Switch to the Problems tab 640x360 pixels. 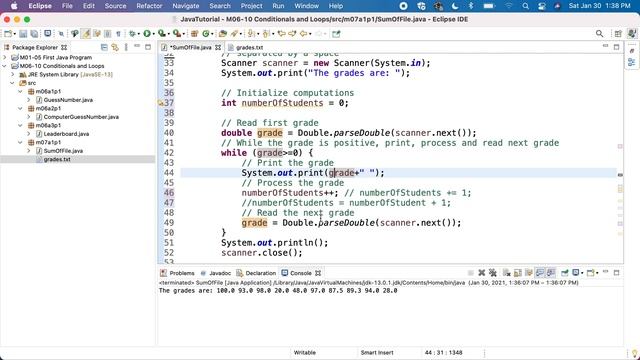(178, 273)
